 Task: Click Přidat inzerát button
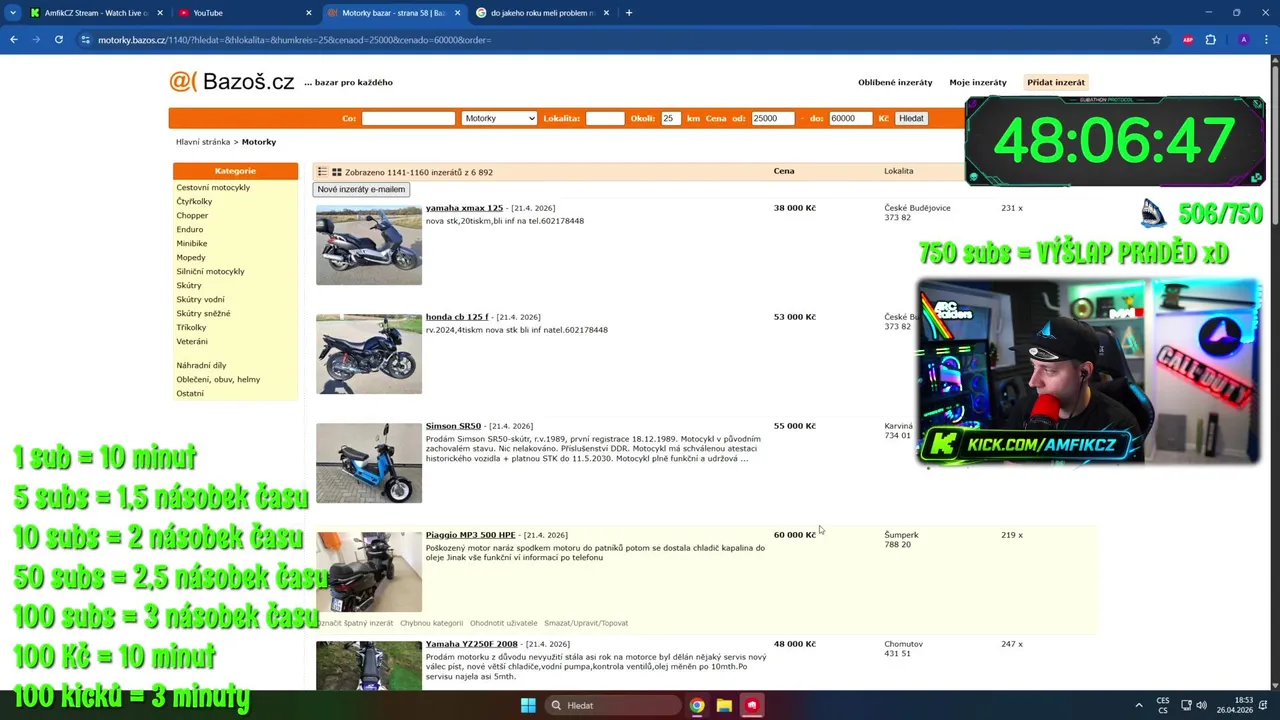coord(1056,82)
